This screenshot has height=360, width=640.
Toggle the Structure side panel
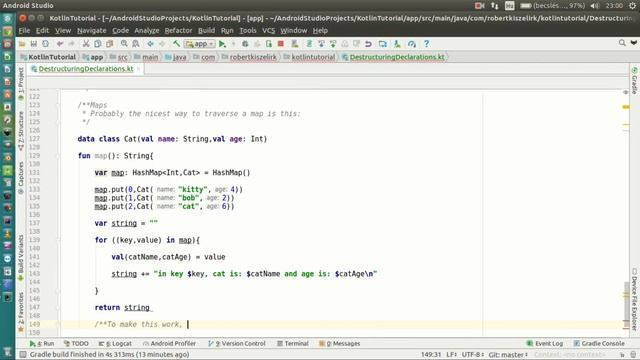21,131
